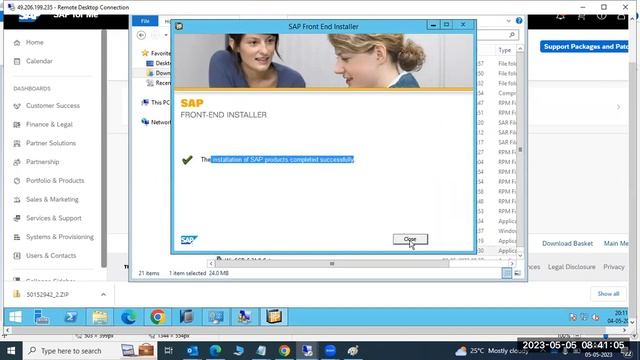This screenshot has height=360, width=640.
Task: Open Edge on remote taskbar
Action: click(129, 317)
